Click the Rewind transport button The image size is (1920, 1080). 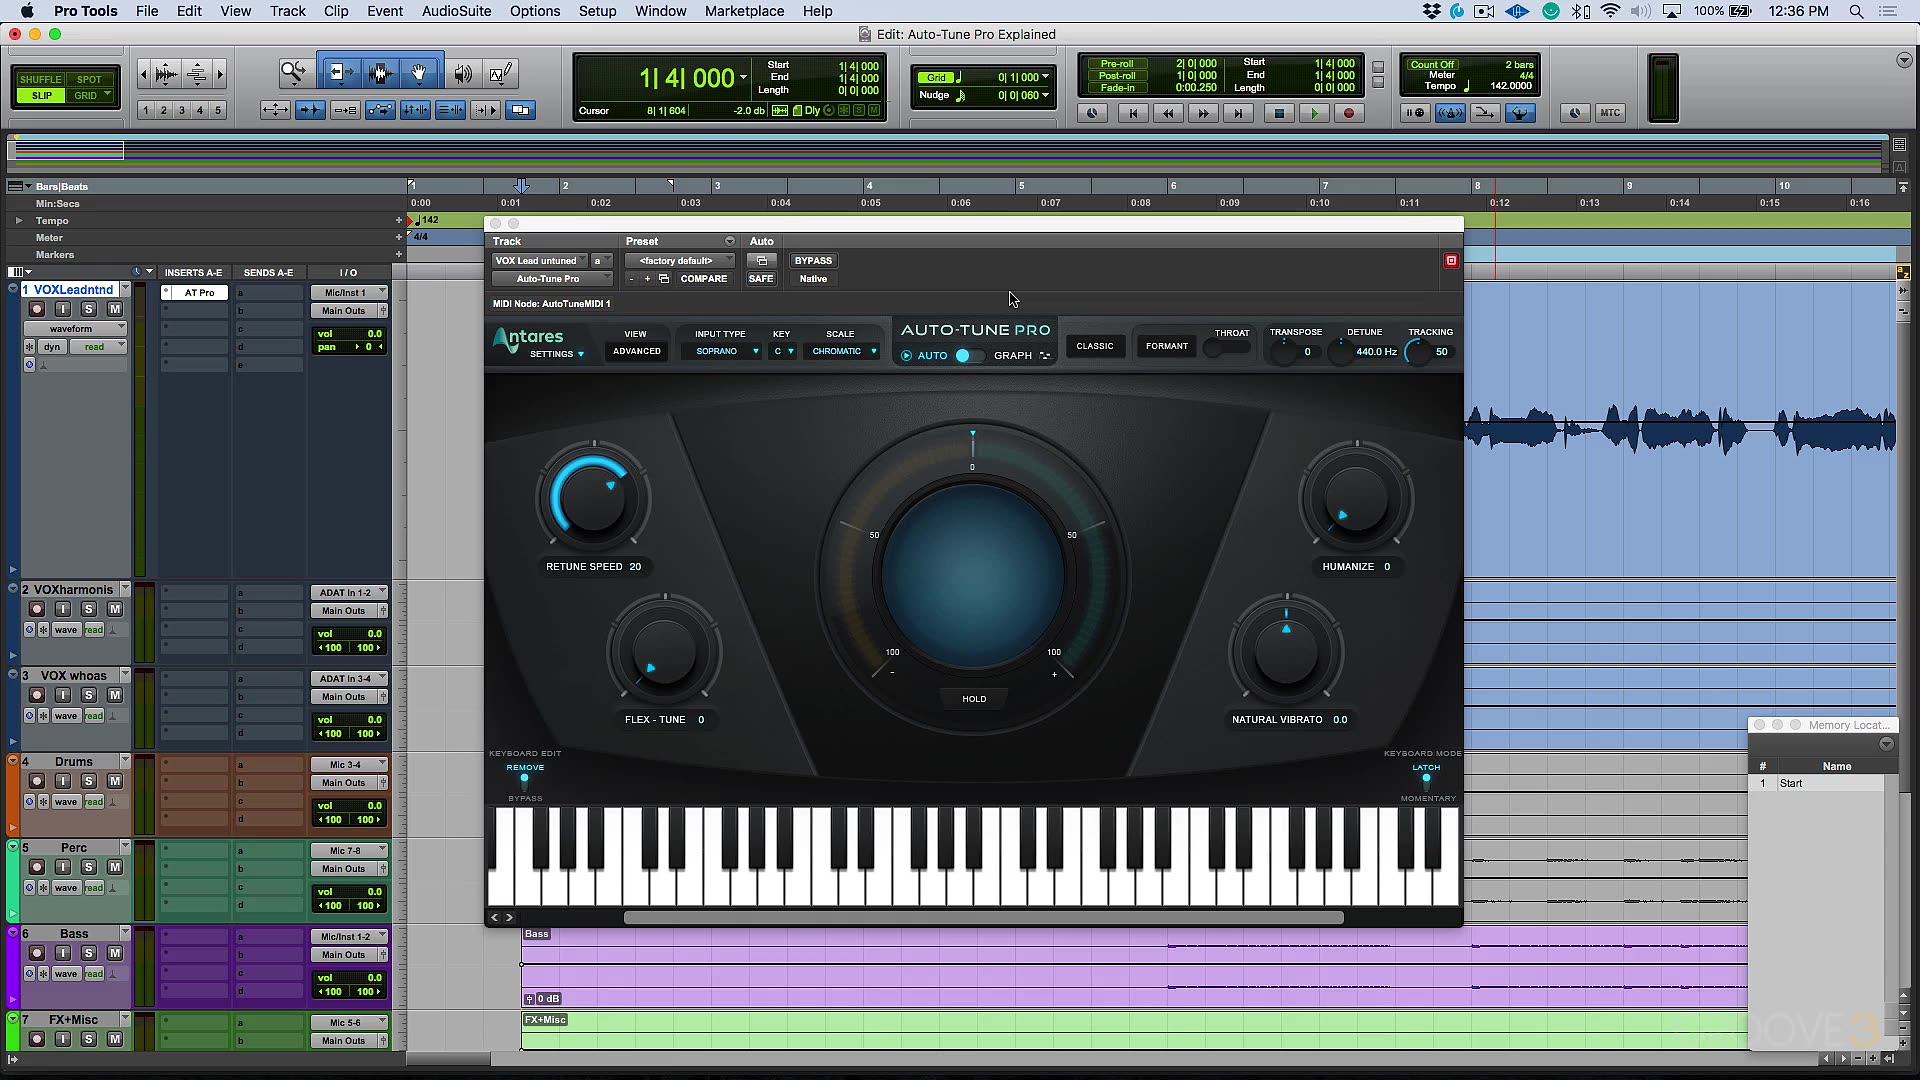coord(1168,113)
